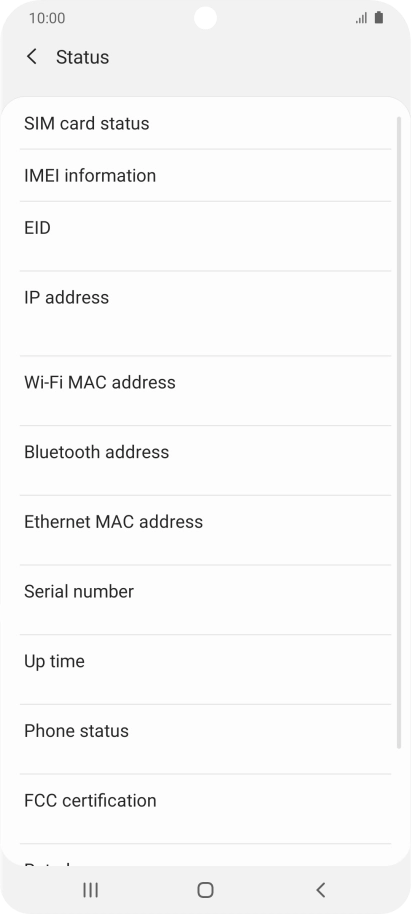The height and width of the screenshot is (914, 411).
Task: Select the Up time row
Action: click(205, 670)
